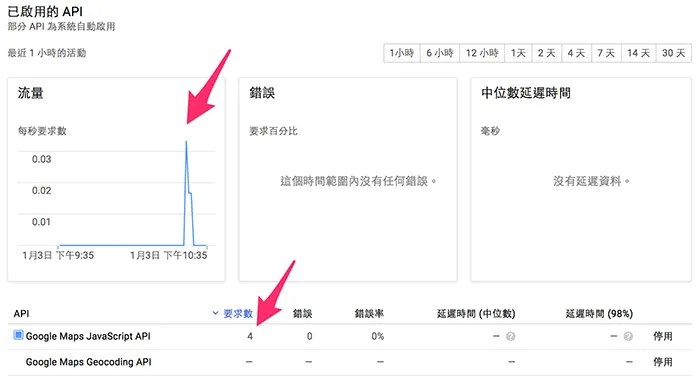Click help icon in 98% latency cell
Image resolution: width=700 pixels, height=379 pixels.
tap(628, 336)
